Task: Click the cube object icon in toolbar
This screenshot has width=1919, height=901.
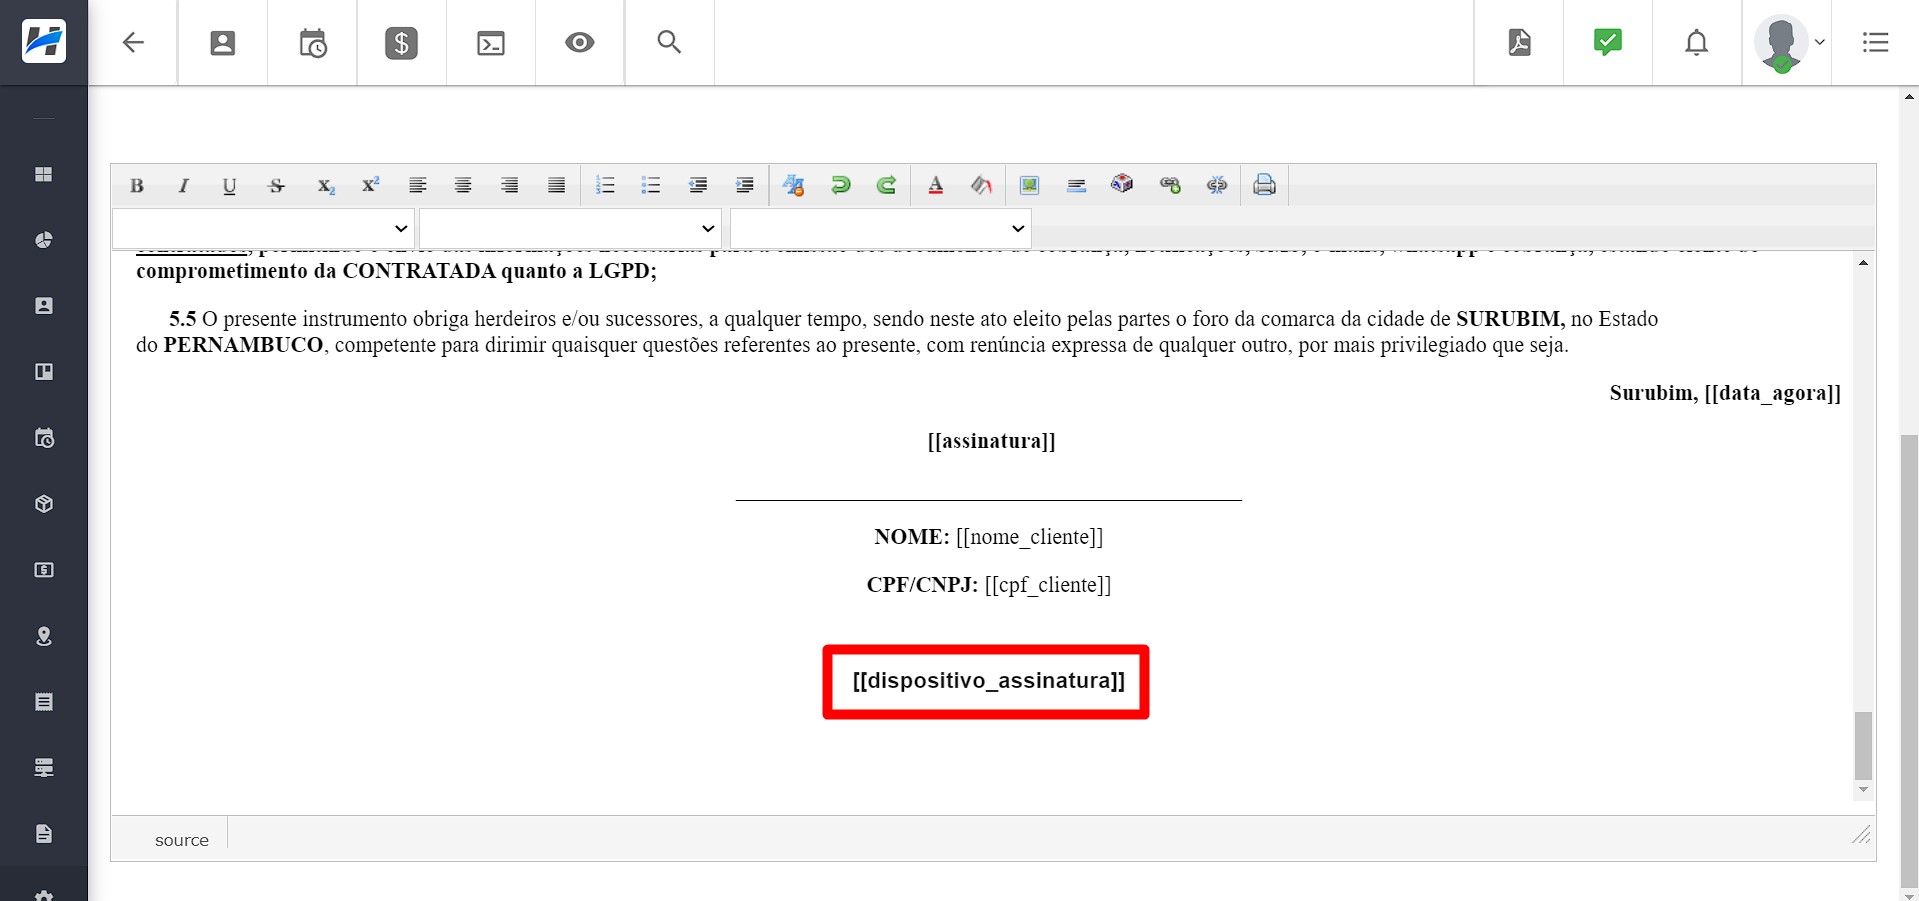Action: (x=1122, y=185)
